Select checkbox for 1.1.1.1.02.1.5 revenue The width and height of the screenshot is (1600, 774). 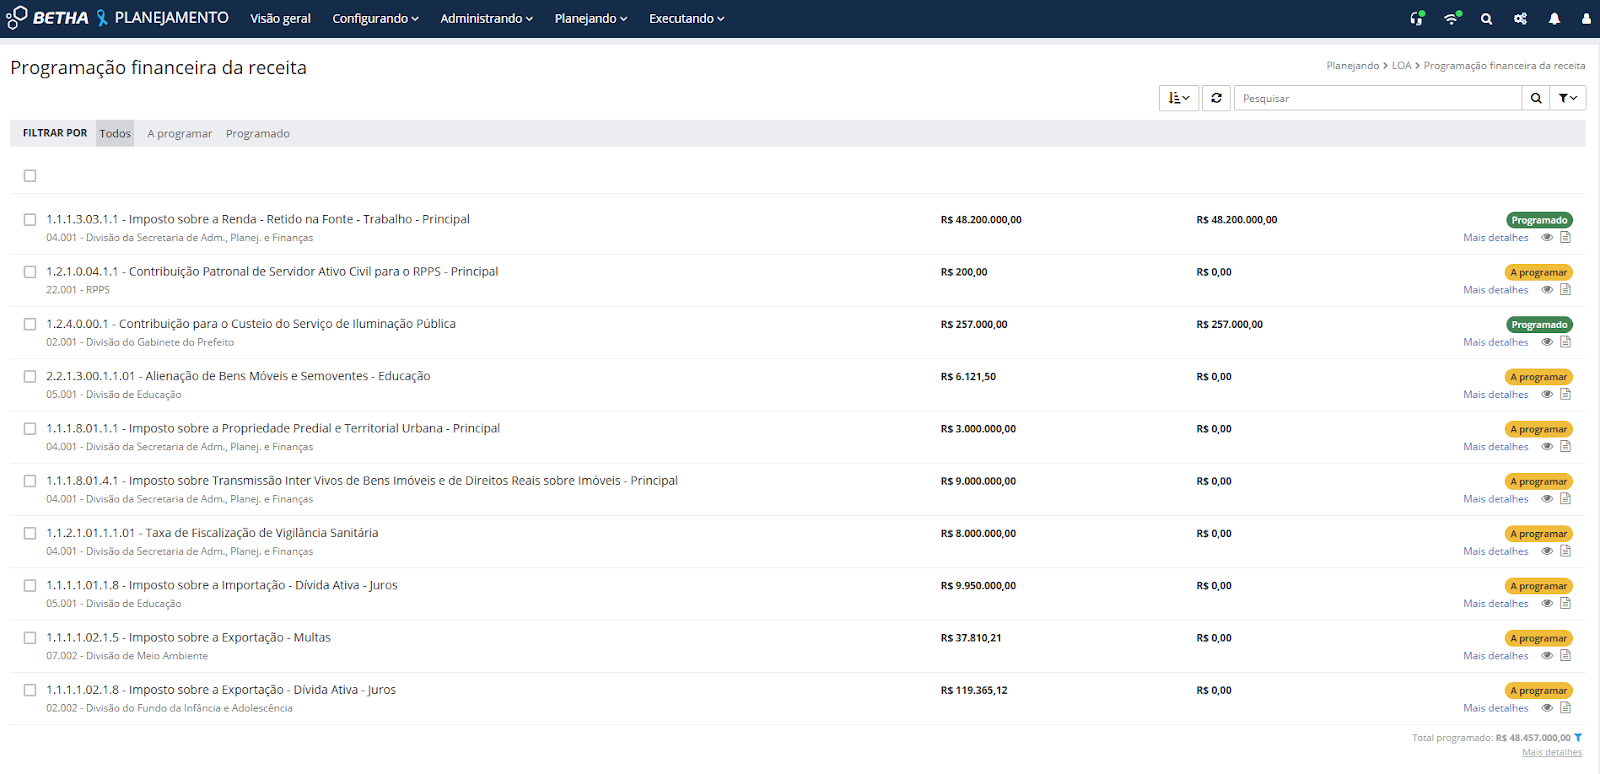(x=30, y=637)
